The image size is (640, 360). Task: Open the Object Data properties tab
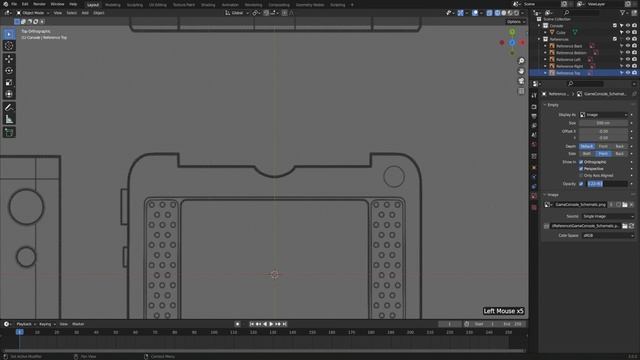point(534,196)
